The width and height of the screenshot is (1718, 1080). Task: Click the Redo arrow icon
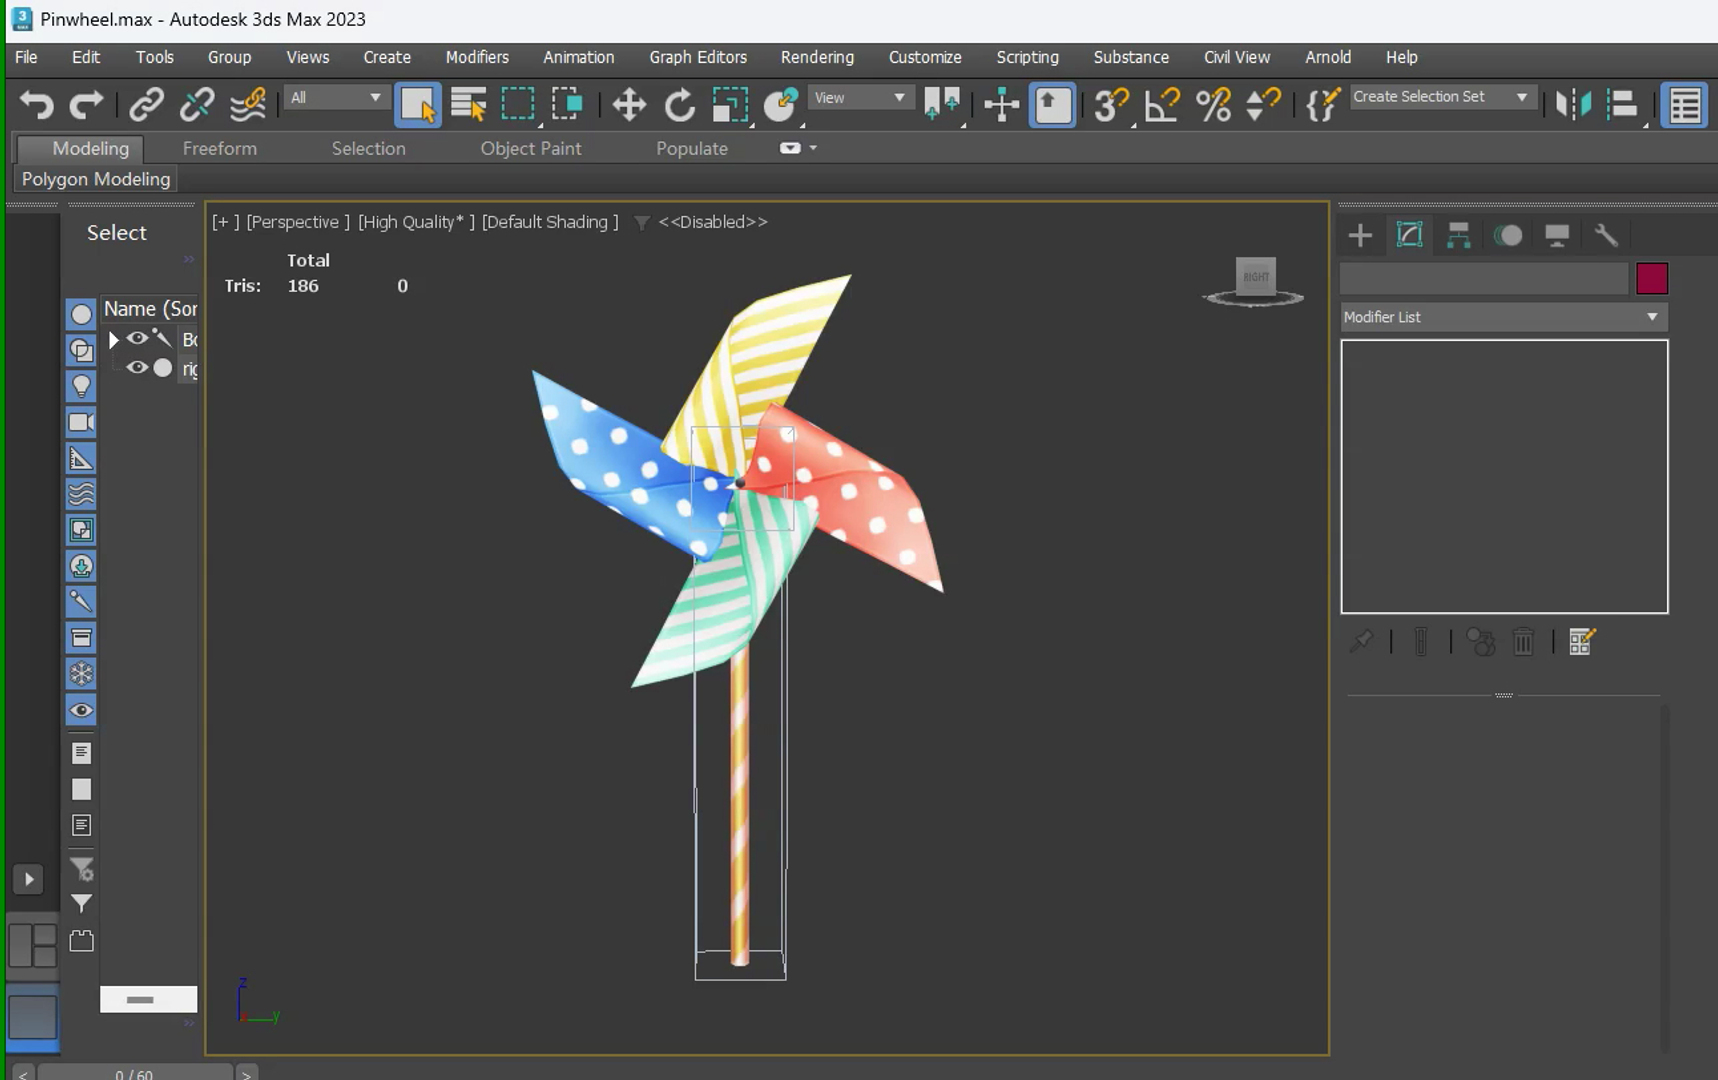point(86,104)
